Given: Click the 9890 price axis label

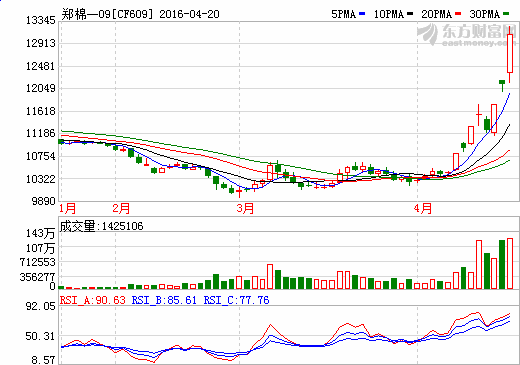Looking at the screenshot, I should (44, 201).
